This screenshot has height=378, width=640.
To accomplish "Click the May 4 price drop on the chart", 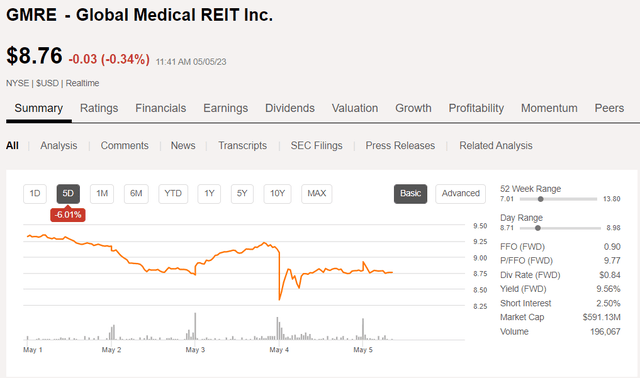I will coord(280,276).
